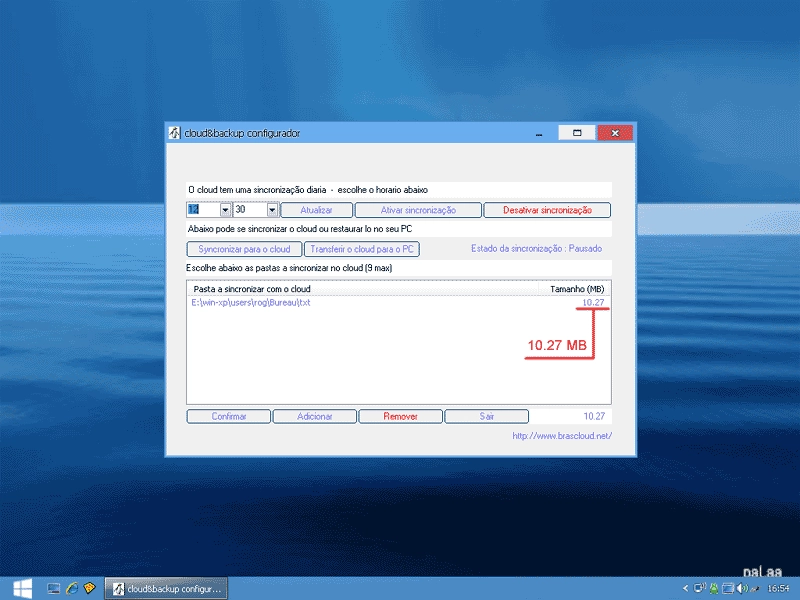Open the Windows Start button
Viewport: 800px width, 600px height.
[x=22, y=589]
